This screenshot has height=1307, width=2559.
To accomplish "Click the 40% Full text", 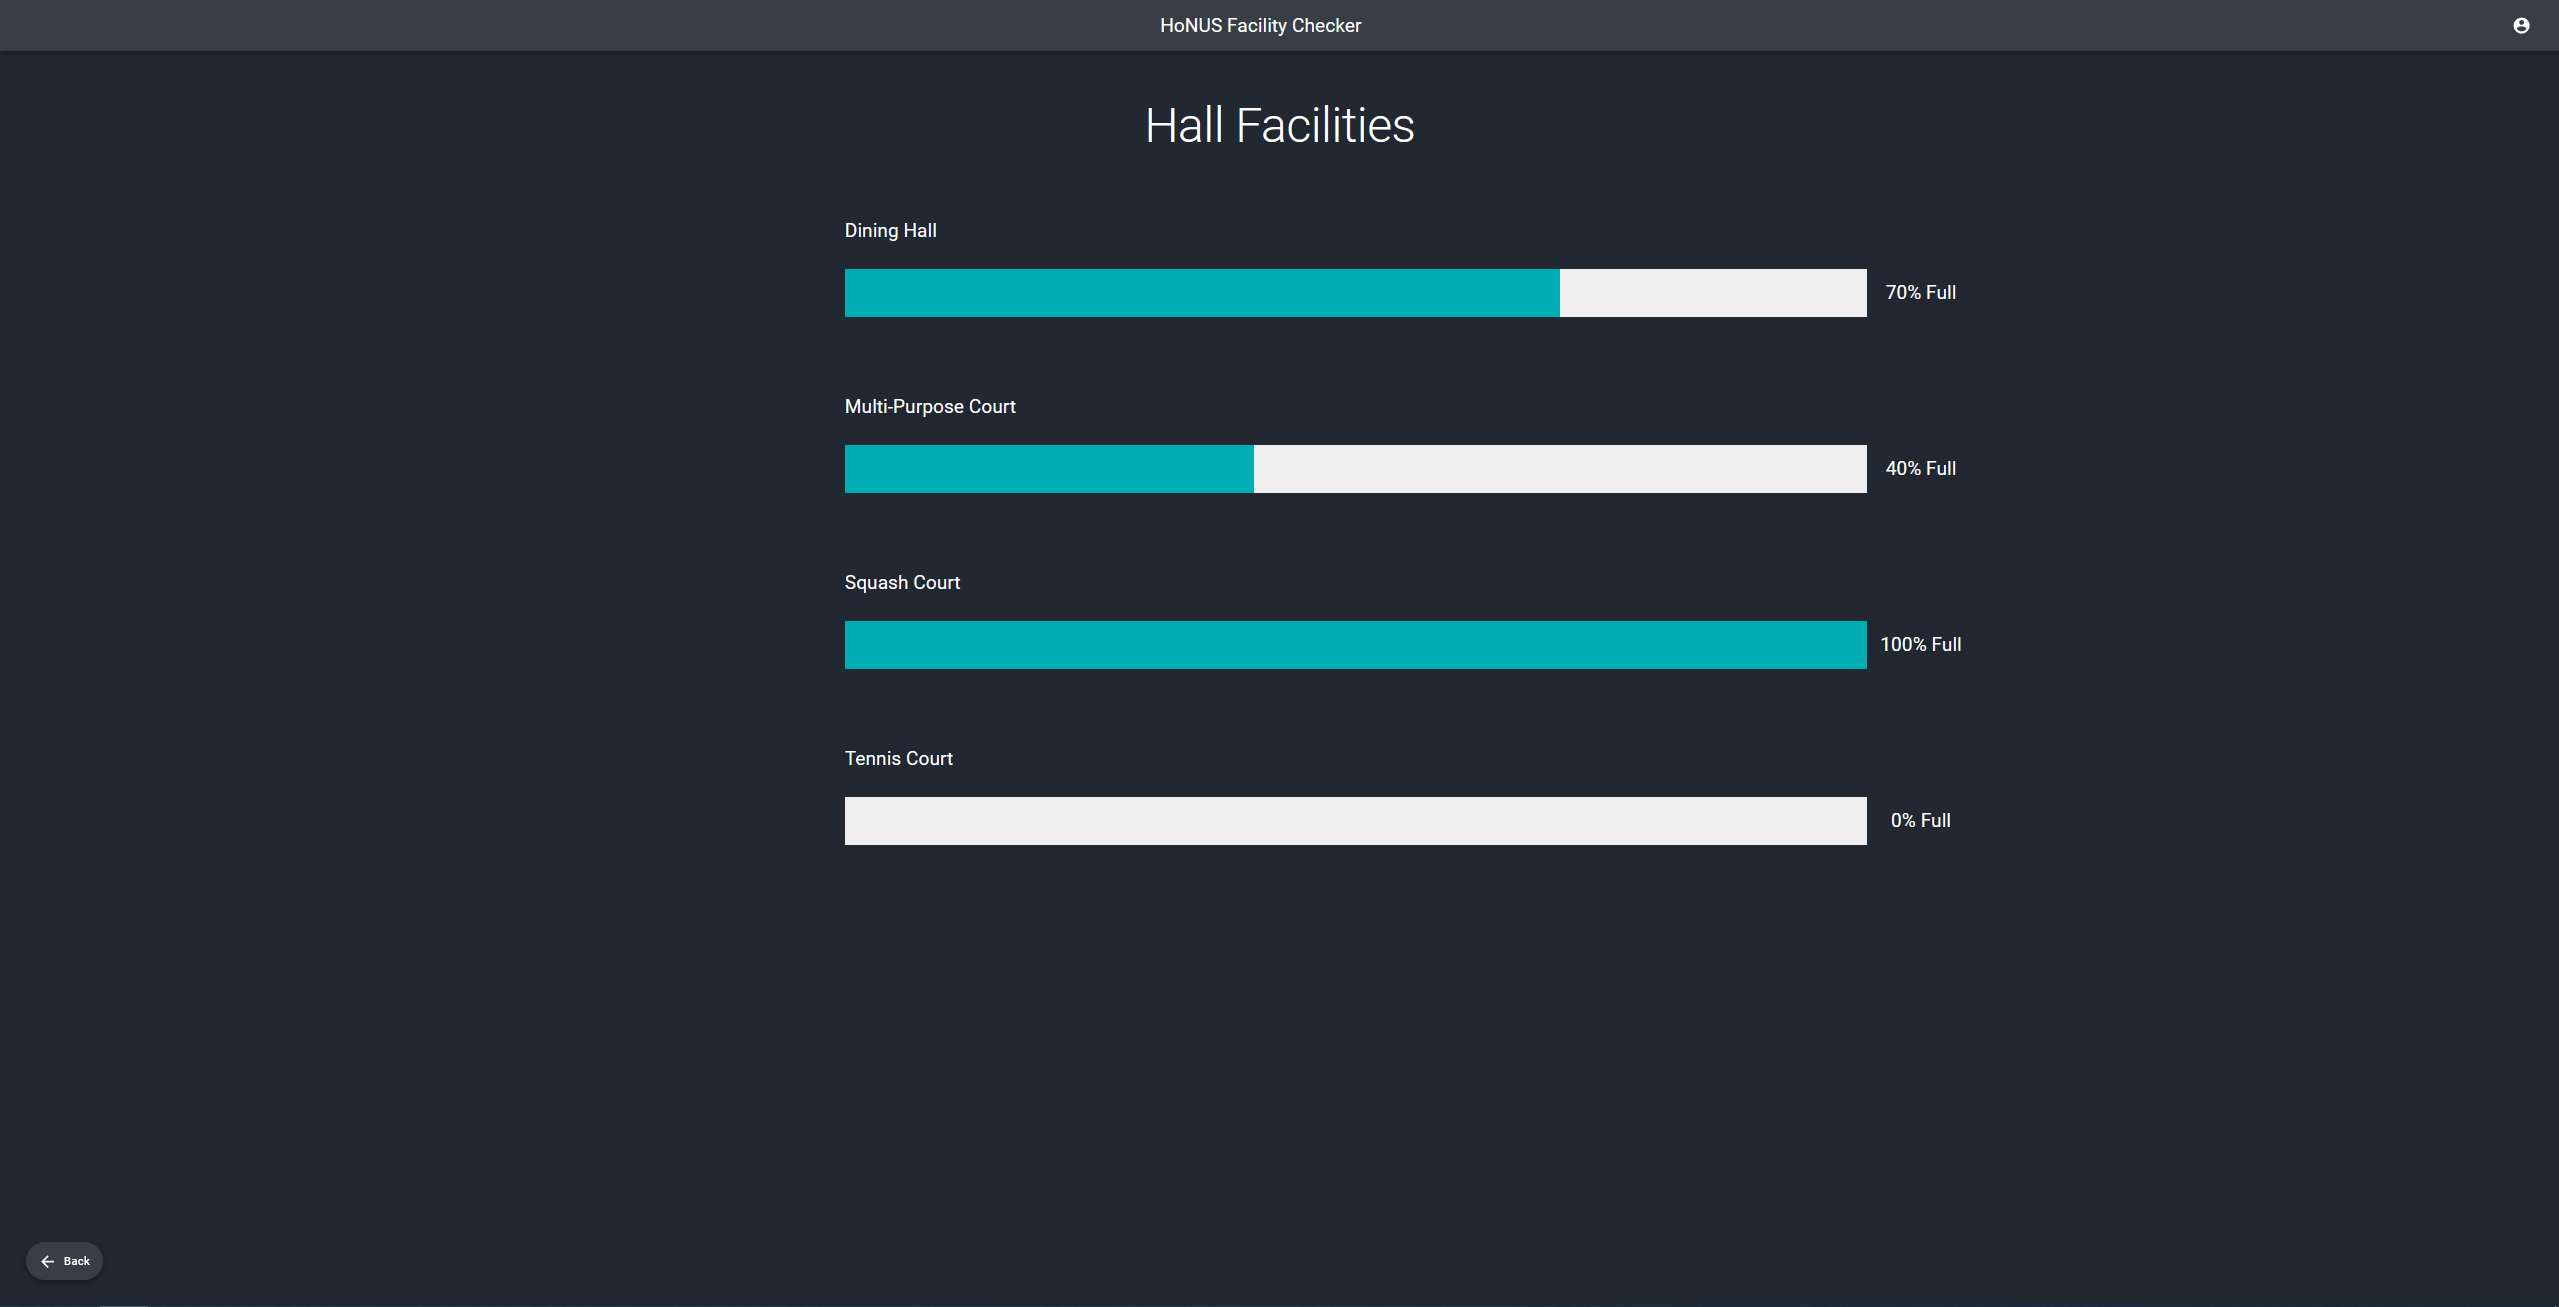I will coord(1920,469).
